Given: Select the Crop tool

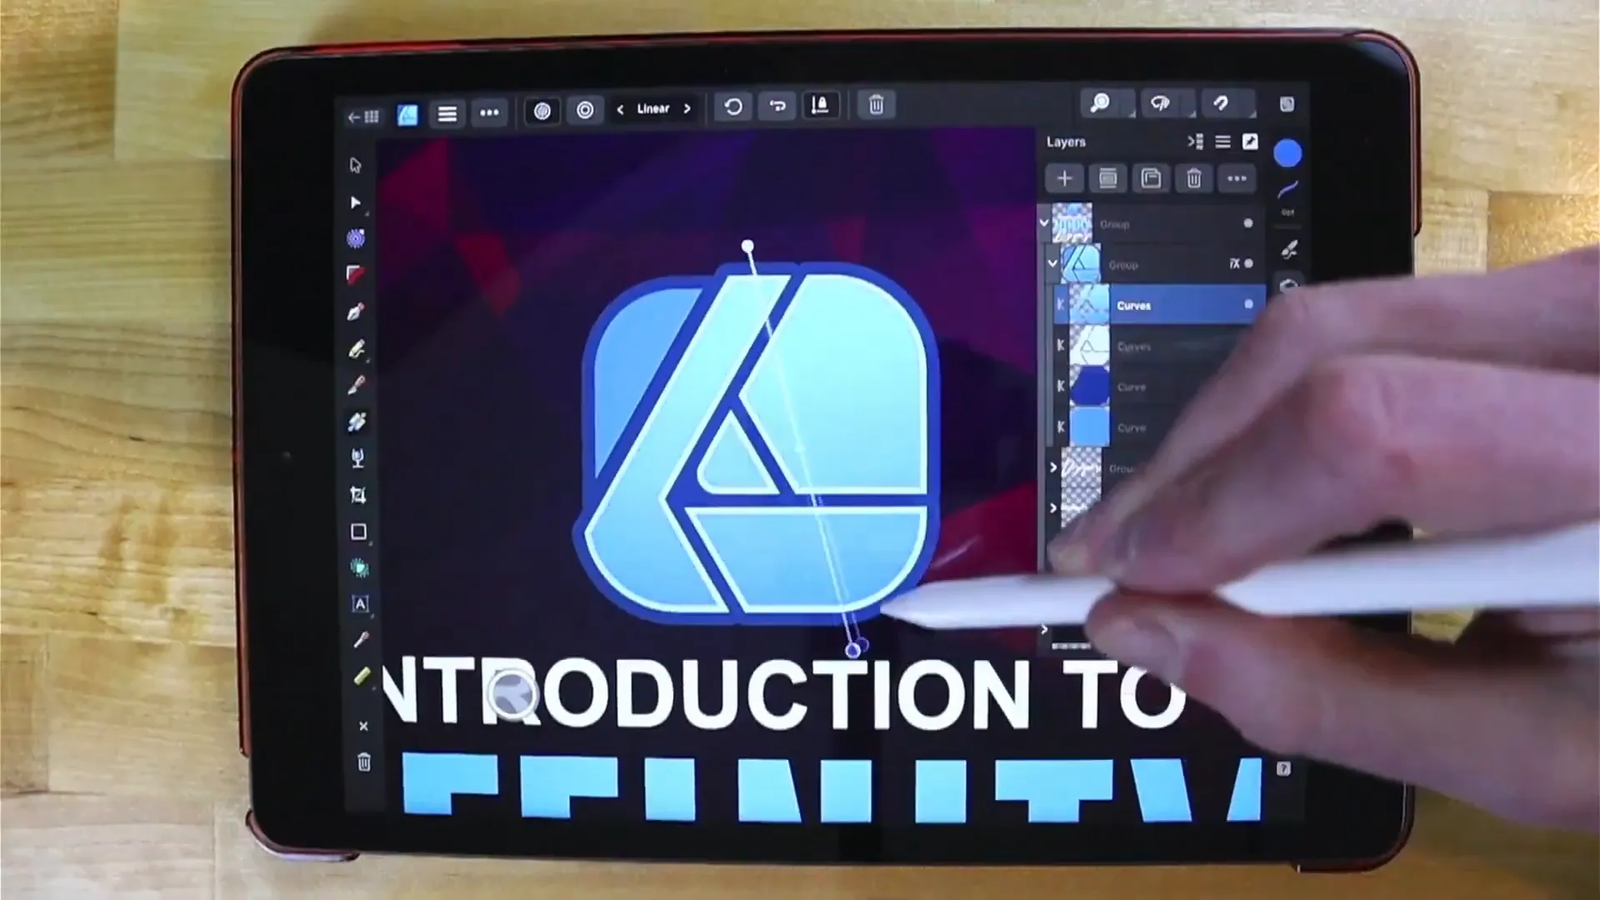Looking at the screenshot, I should [x=358, y=495].
